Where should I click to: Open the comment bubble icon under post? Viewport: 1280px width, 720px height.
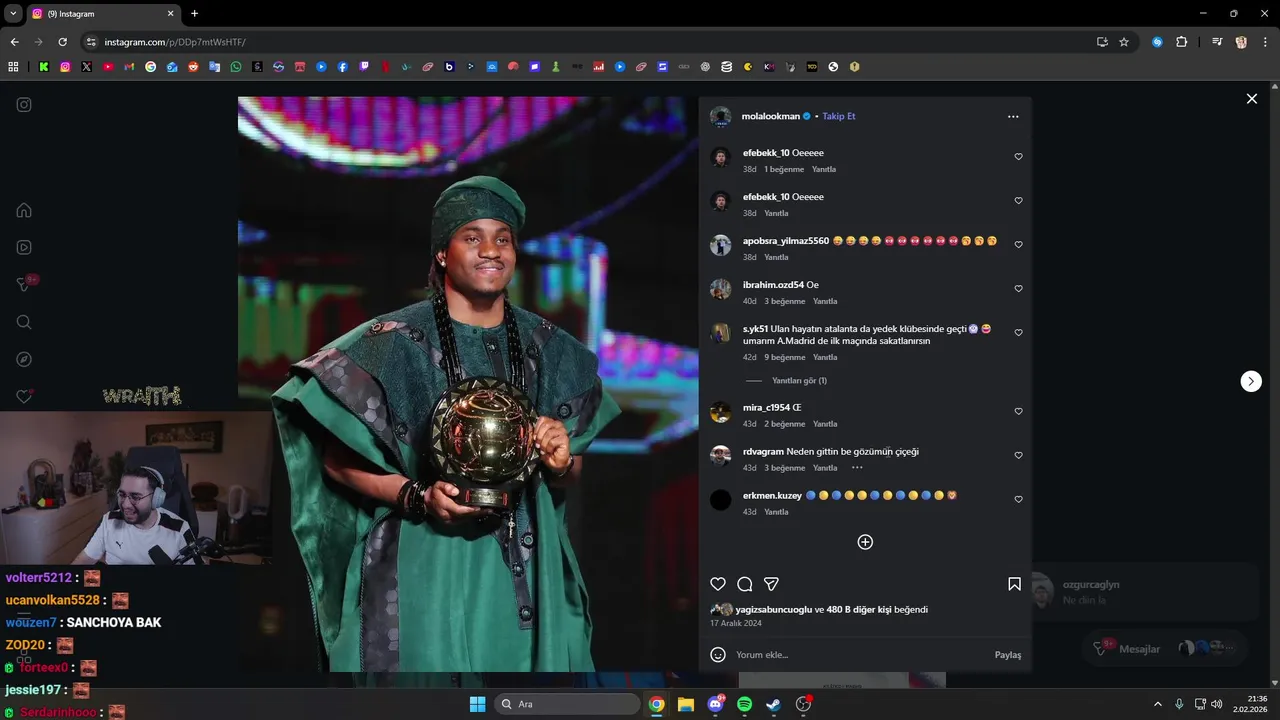(x=744, y=584)
